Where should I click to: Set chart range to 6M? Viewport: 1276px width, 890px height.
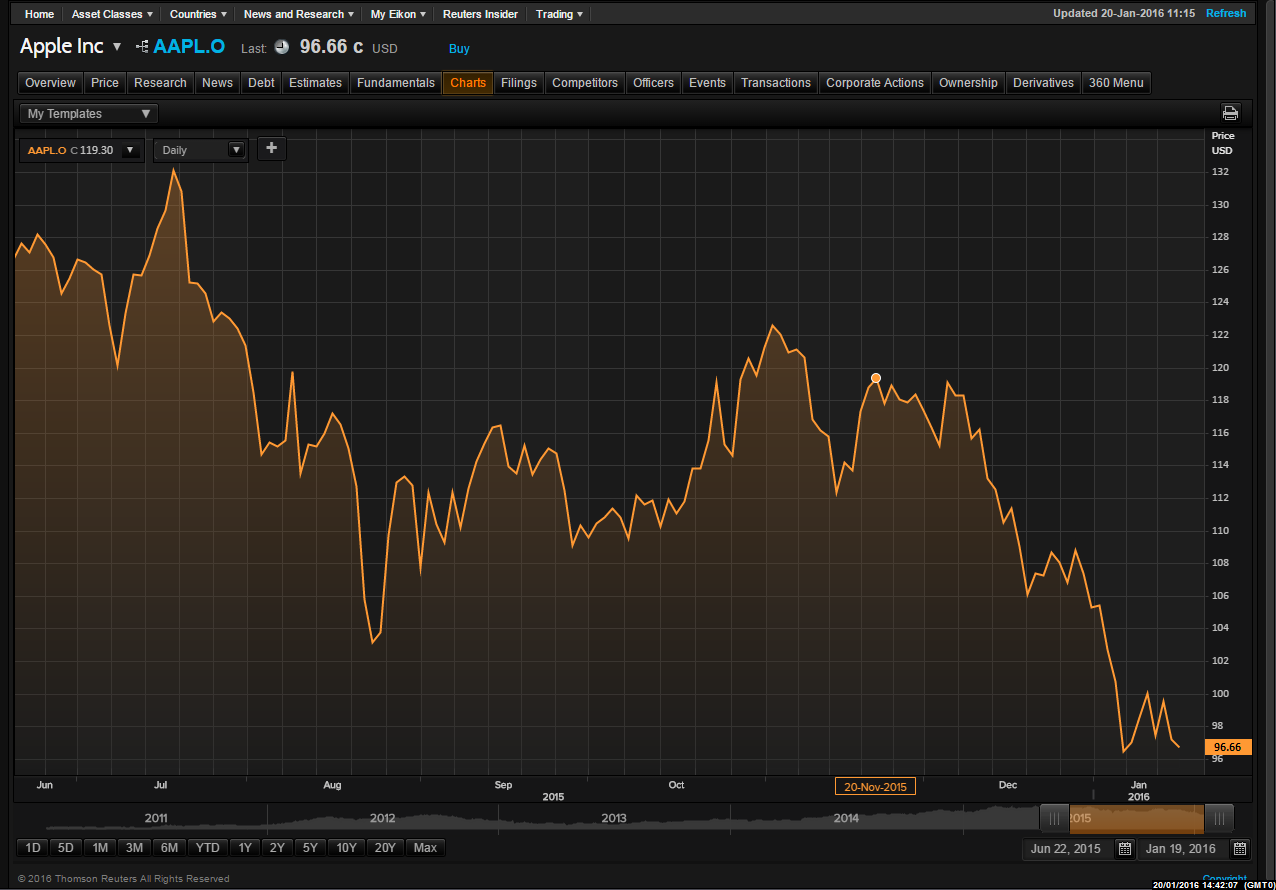point(169,848)
